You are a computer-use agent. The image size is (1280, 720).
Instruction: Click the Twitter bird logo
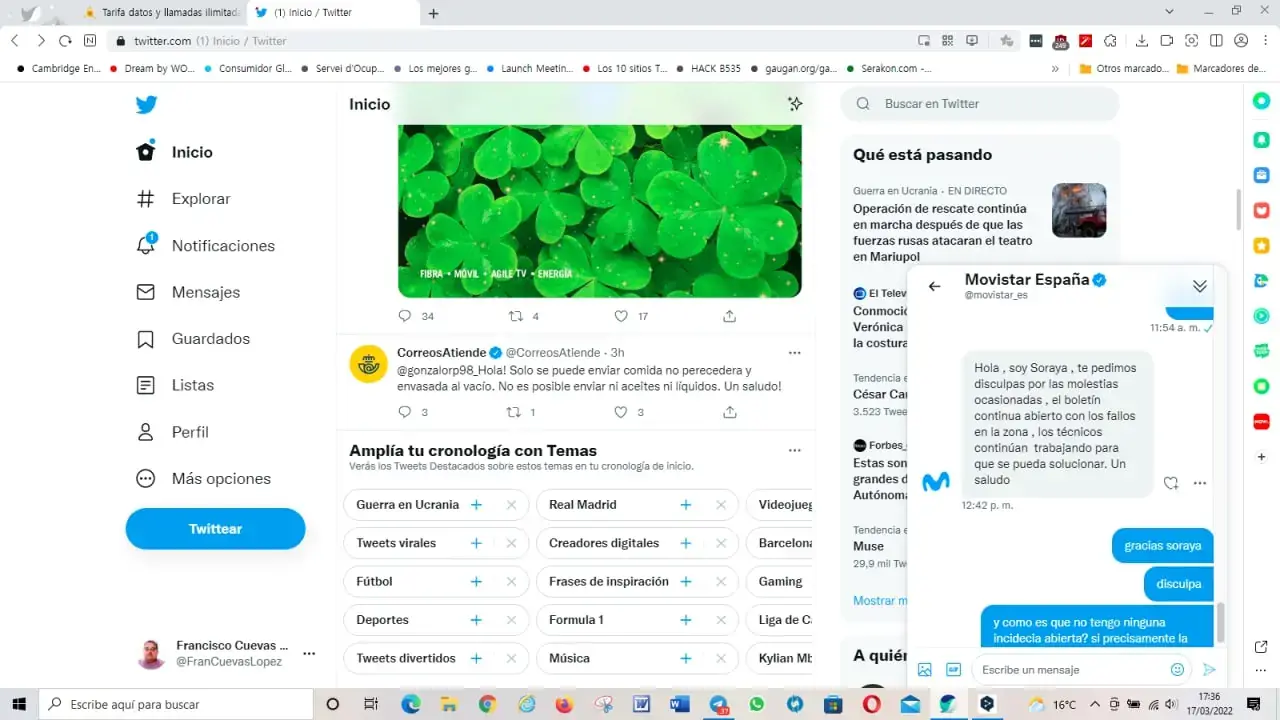tap(146, 105)
